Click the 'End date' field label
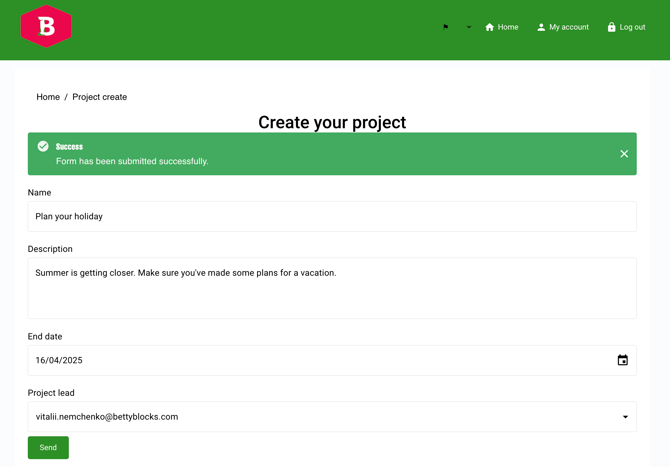 45,337
